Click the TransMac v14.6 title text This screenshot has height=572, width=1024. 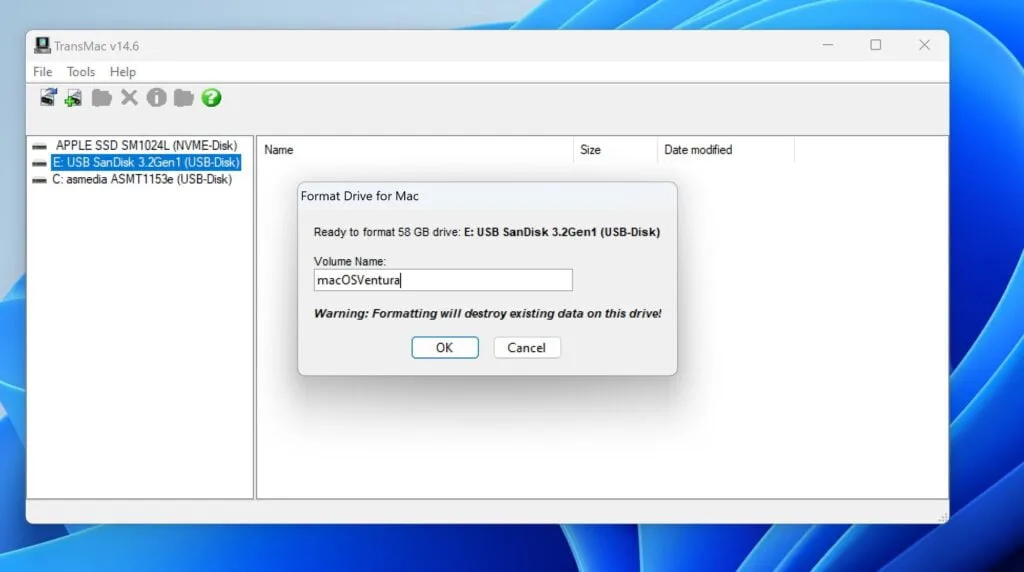(97, 46)
